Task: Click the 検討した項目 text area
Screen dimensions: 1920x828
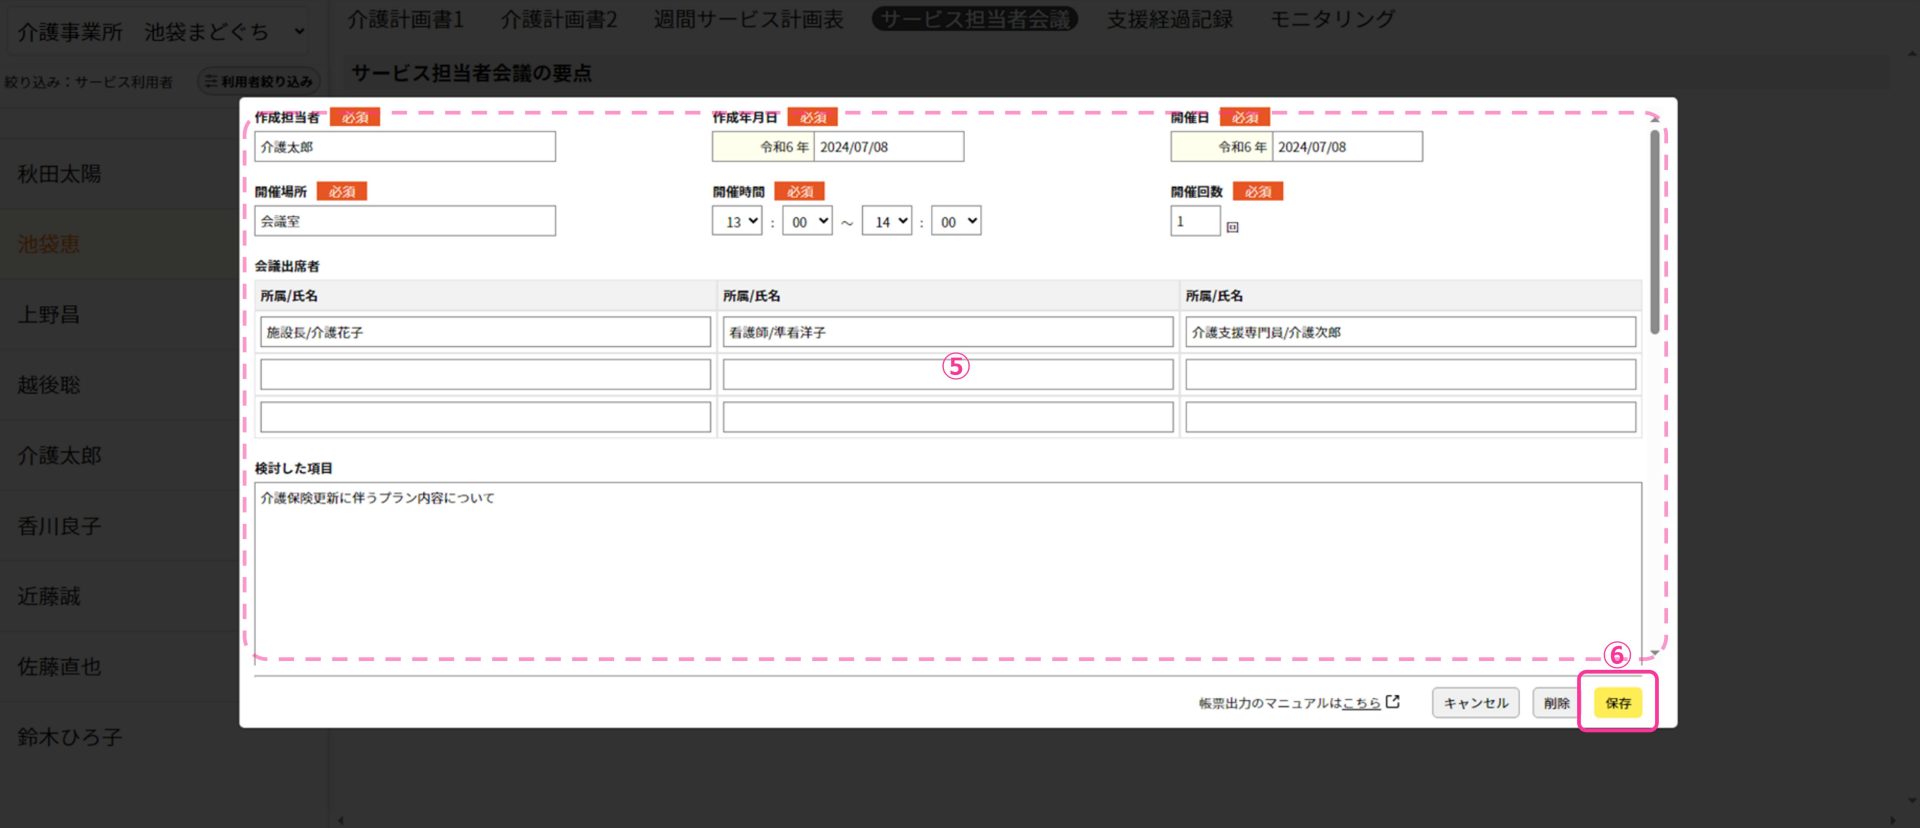Action: [x=947, y=570]
